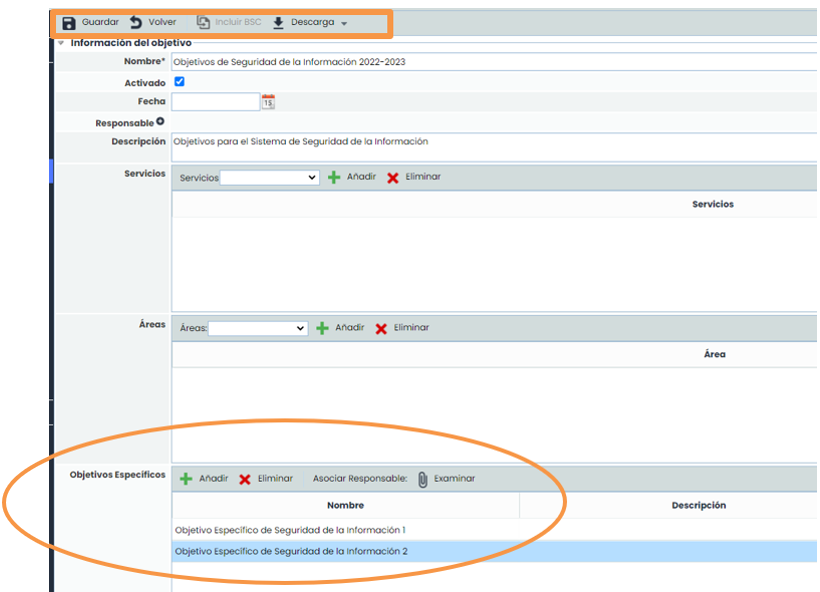
Task: Click the Nombre column header
Action: pos(345,506)
